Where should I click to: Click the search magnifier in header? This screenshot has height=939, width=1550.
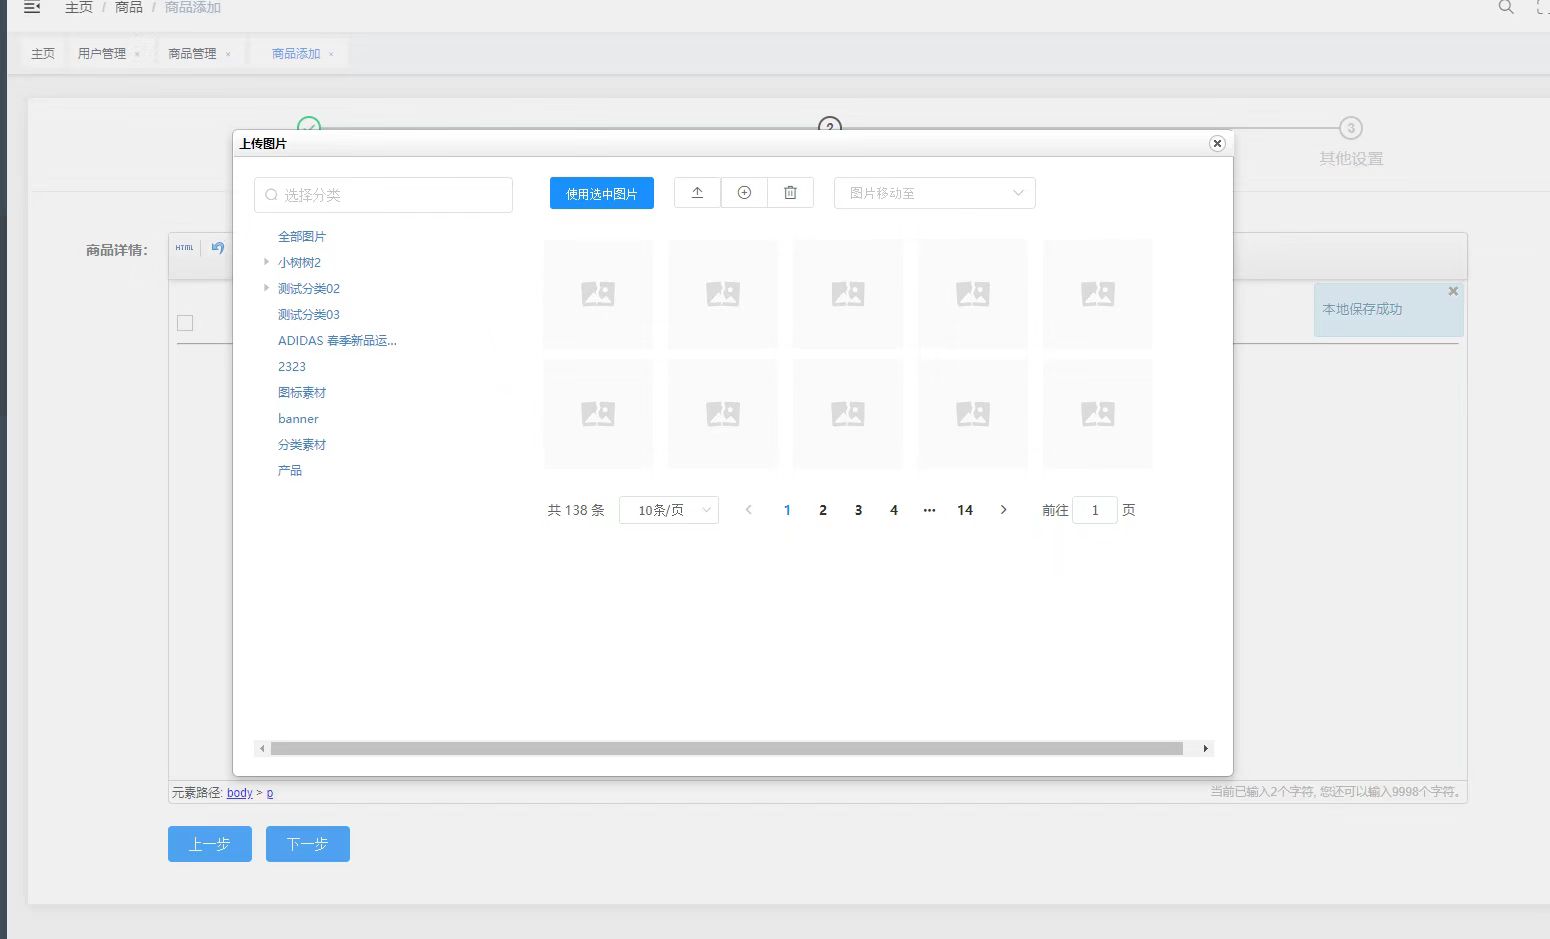[x=1506, y=7]
